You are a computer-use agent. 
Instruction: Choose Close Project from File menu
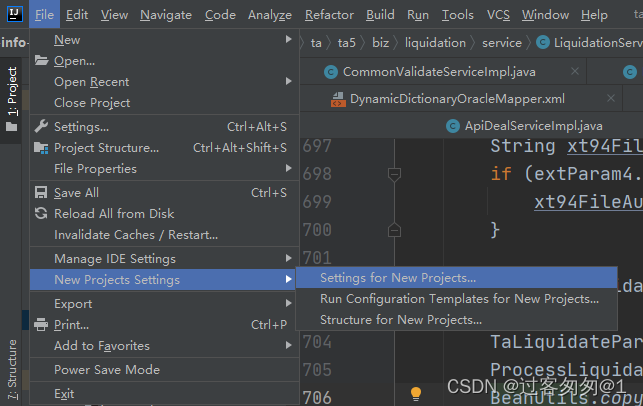(x=164, y=103)
